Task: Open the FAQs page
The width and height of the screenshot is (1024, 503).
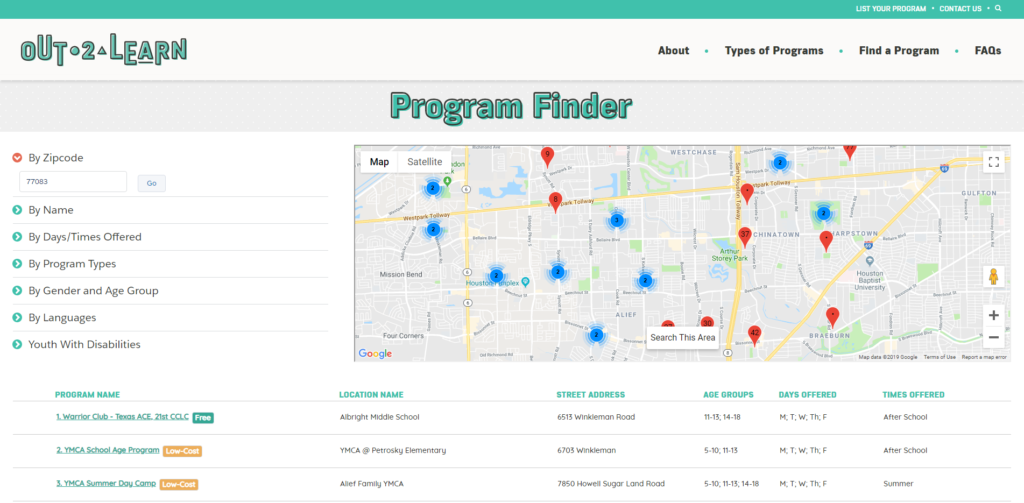Action: (x=987, y=50)
